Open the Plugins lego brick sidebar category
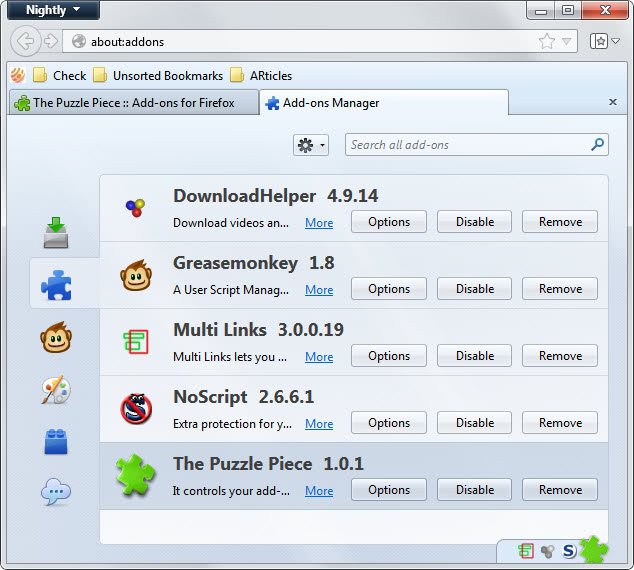This screenshot has width=634, height=570. click(56, 441)
